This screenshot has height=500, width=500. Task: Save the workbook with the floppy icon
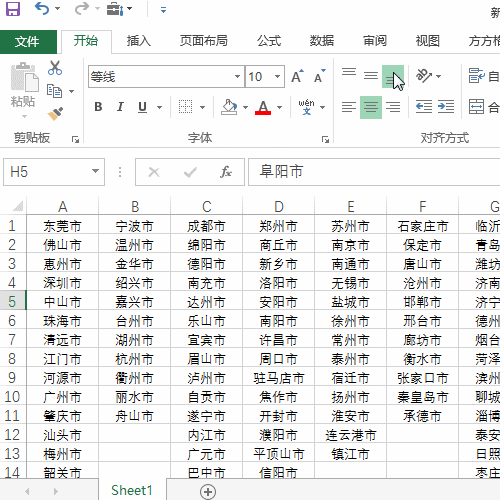click(x=13, y=9)
